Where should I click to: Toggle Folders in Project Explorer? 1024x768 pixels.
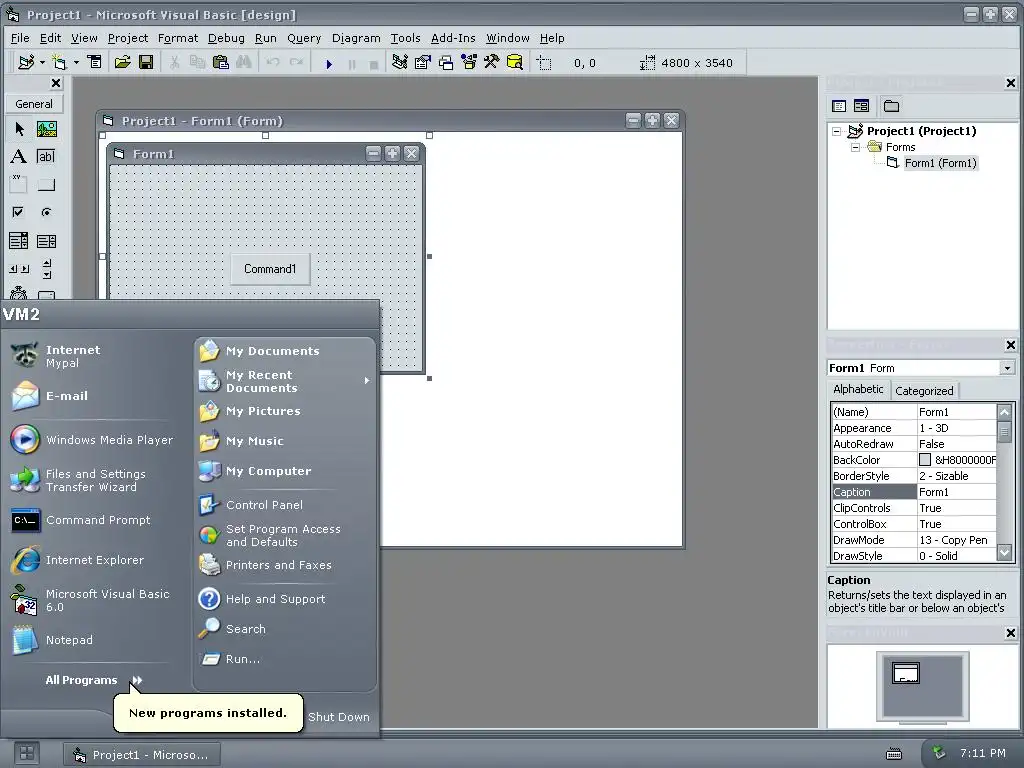[891, 106]
